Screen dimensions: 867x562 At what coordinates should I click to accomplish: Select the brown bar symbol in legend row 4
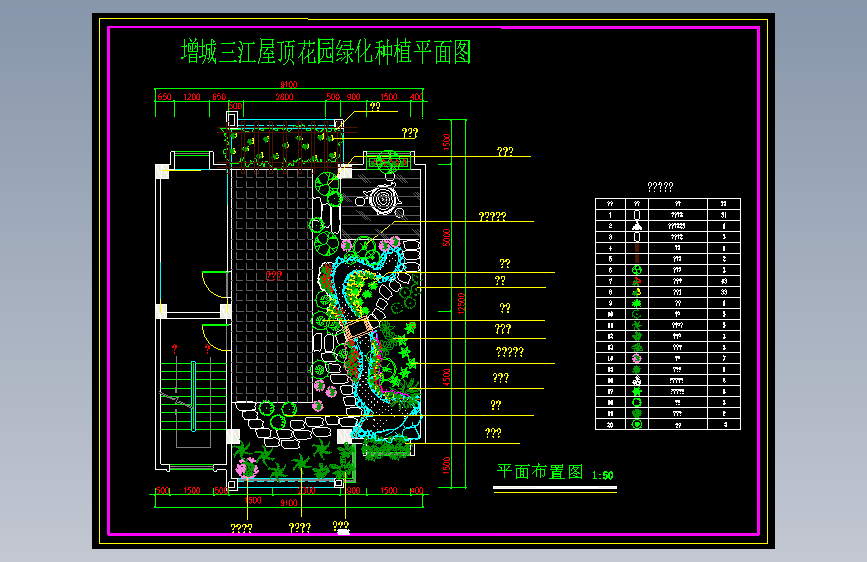637,248
